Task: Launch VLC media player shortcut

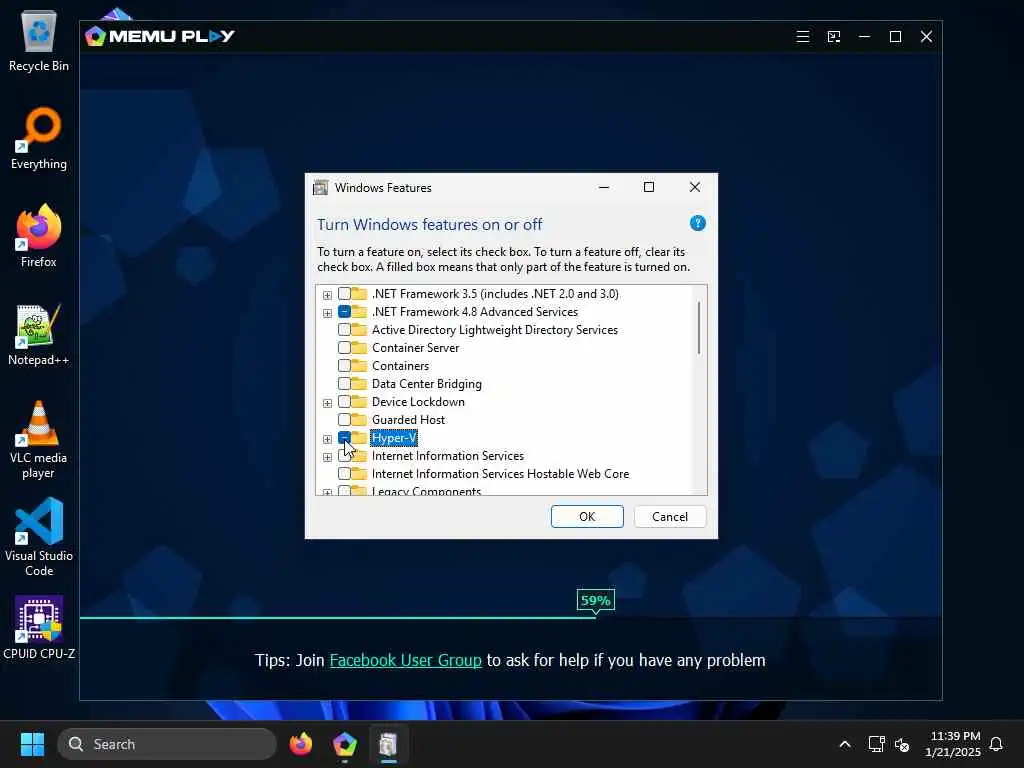Action: click(39, 440)
